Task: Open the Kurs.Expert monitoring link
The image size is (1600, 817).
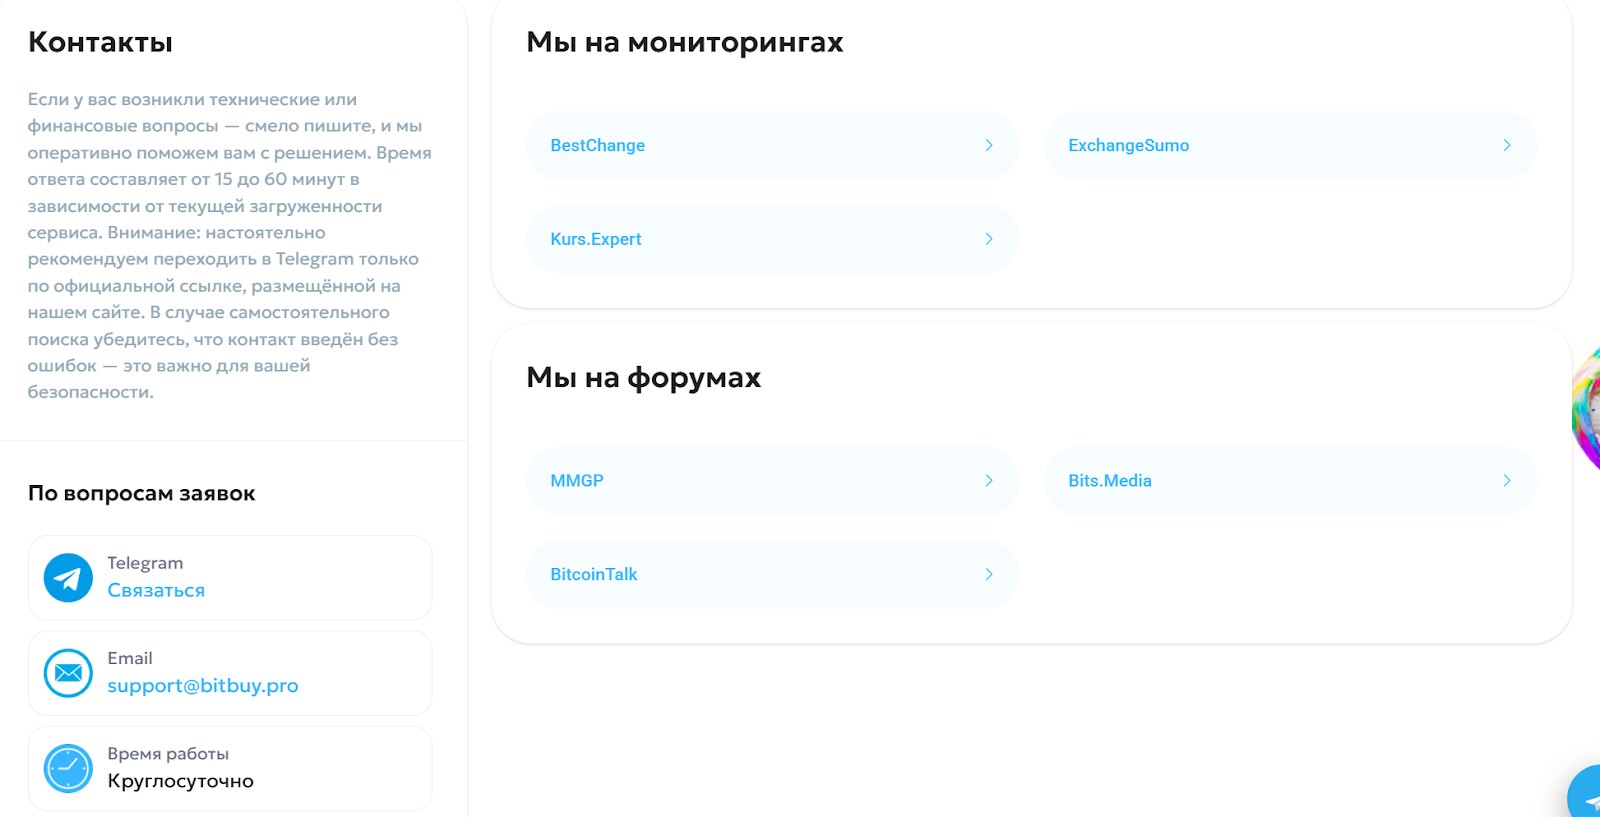Action: pyautogui.click(x=772, y=239)
